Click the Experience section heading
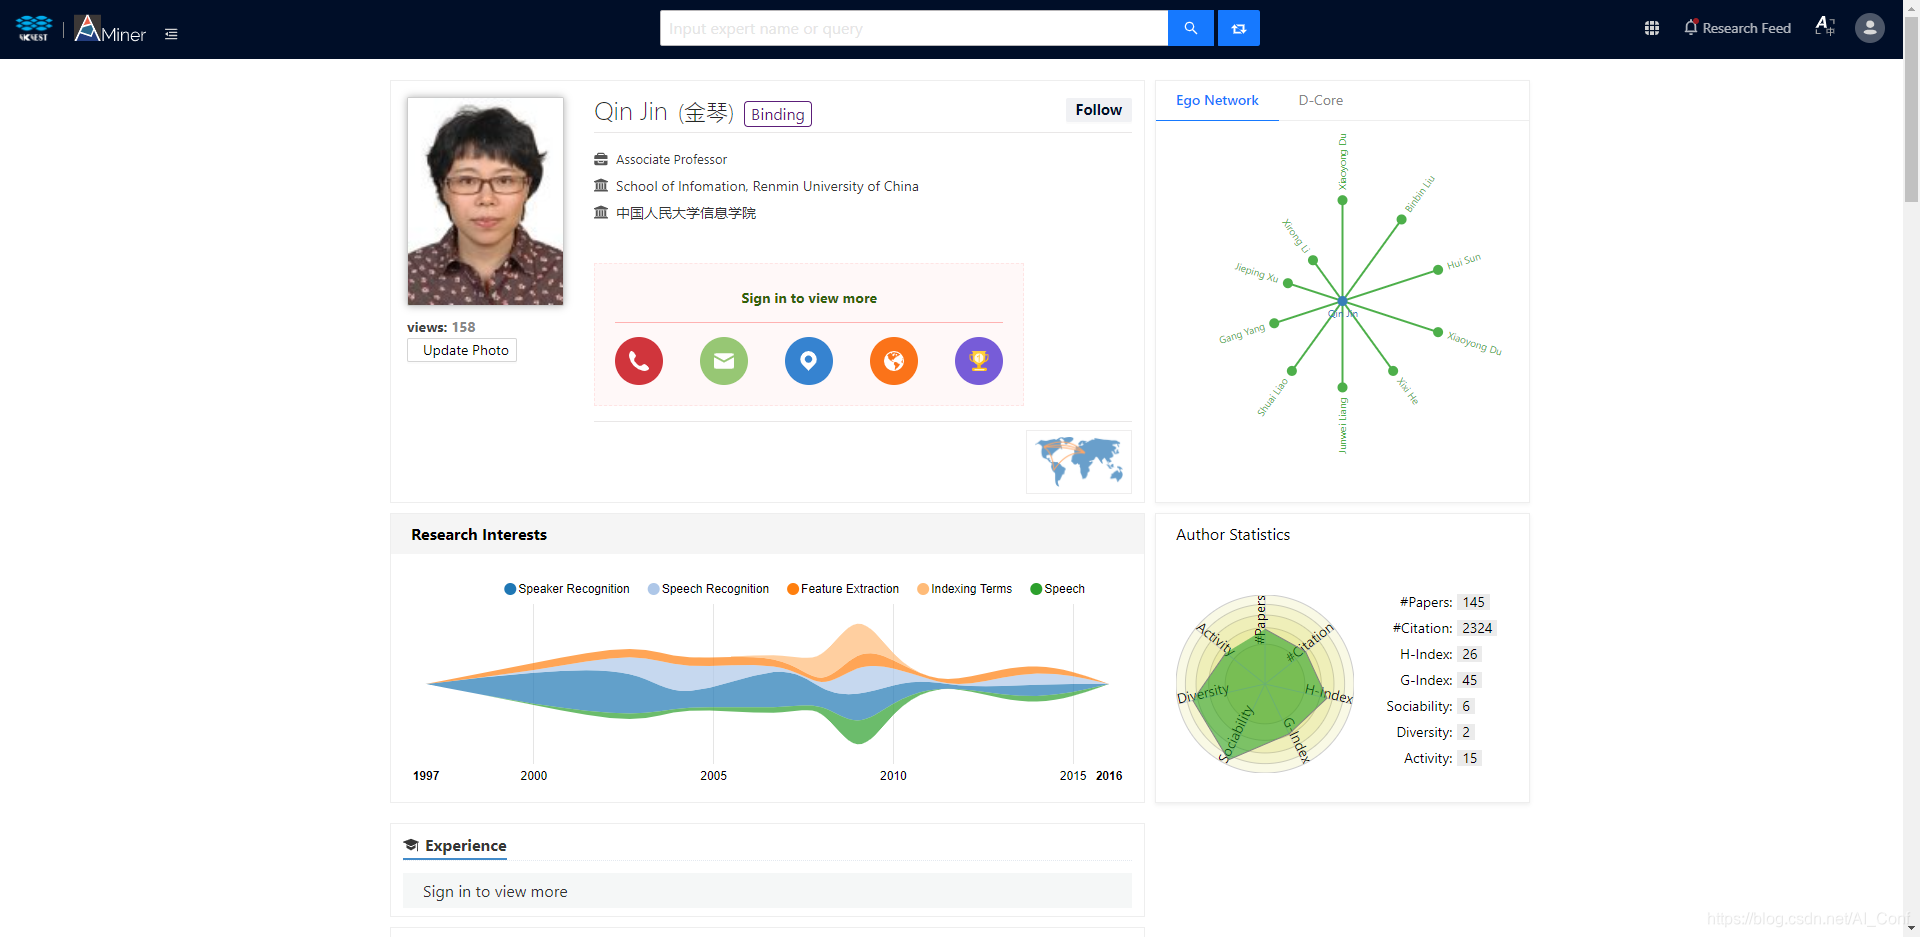The height and width of the screenshot is (937, 1920). tap(466, 846)
